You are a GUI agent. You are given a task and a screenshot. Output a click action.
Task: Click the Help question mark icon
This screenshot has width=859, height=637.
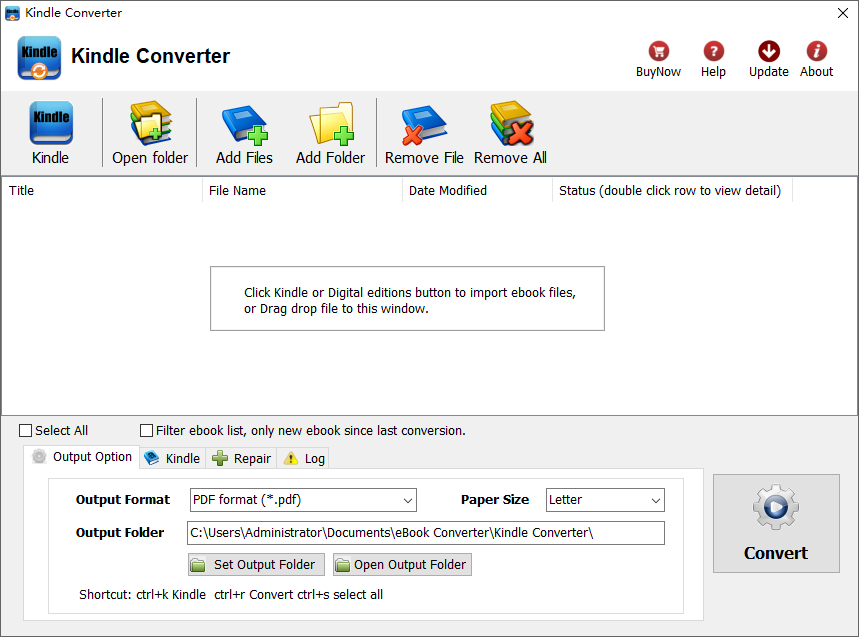pyautogui.click(x=713, y=51)
